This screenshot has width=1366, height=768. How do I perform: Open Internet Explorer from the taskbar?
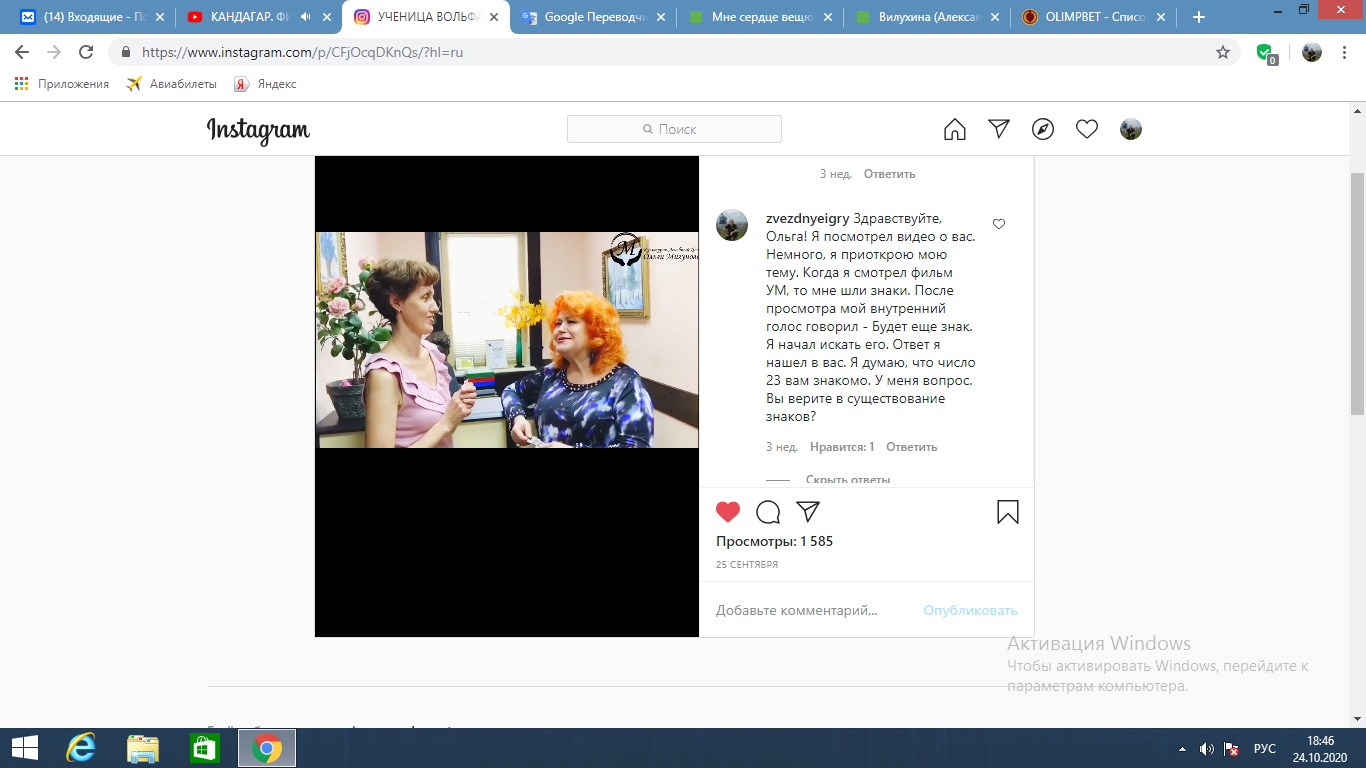click(80, 748)
